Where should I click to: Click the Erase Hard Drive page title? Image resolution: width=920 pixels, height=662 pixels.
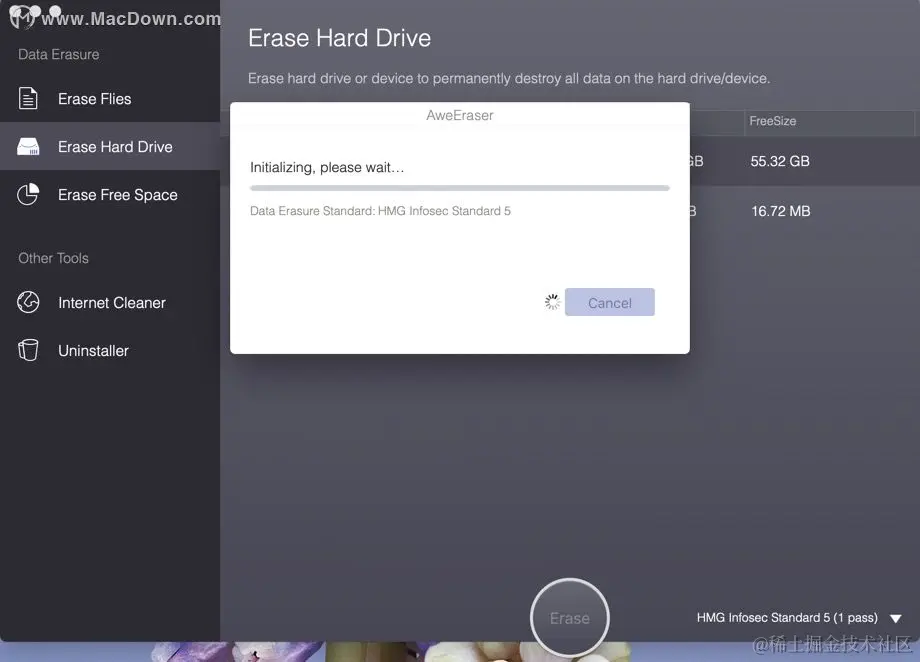(x=339, y=38)
